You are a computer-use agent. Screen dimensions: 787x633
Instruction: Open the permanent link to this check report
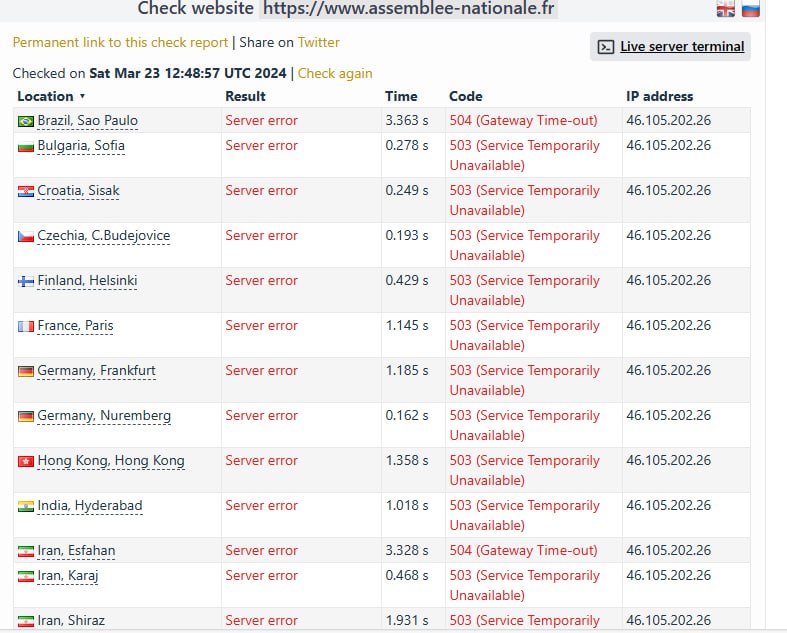(x=120, y=42)
